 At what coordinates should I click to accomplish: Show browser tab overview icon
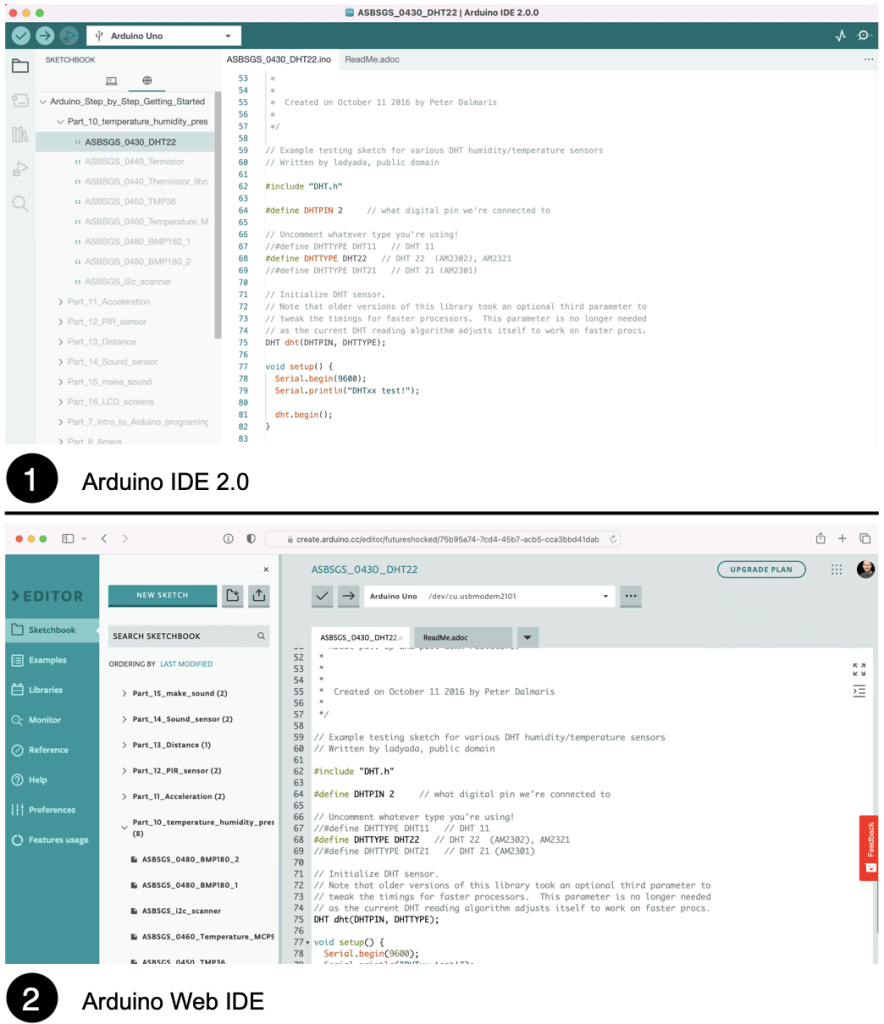click(865, 539)
